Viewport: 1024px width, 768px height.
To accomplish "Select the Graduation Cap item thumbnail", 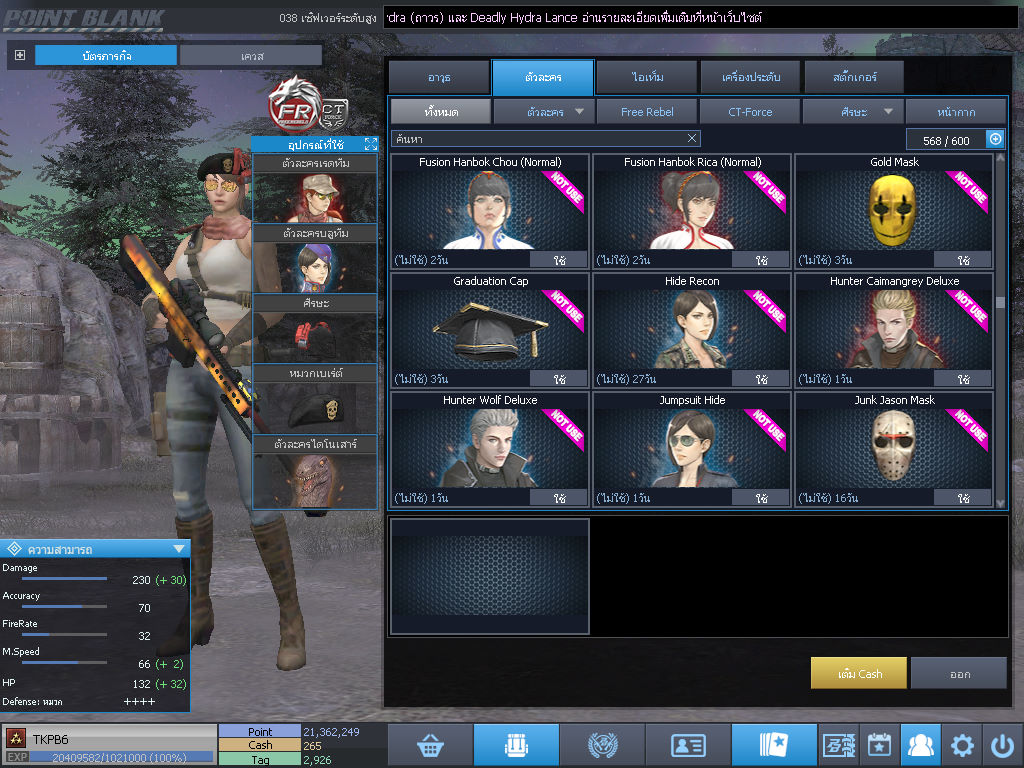I will click(x=490, y=330).
